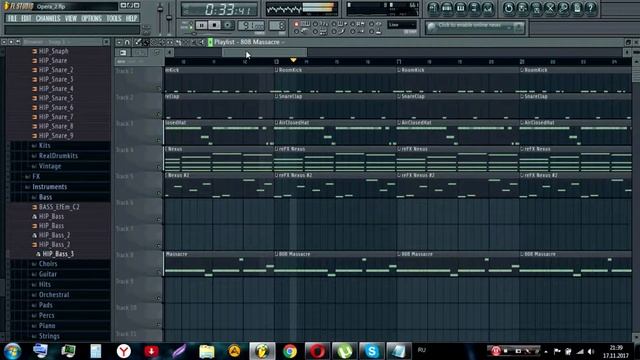Click the save project round icon
The width and height of the screenshot is (640, 360).
pyautogui.click(x=522, y=8)
